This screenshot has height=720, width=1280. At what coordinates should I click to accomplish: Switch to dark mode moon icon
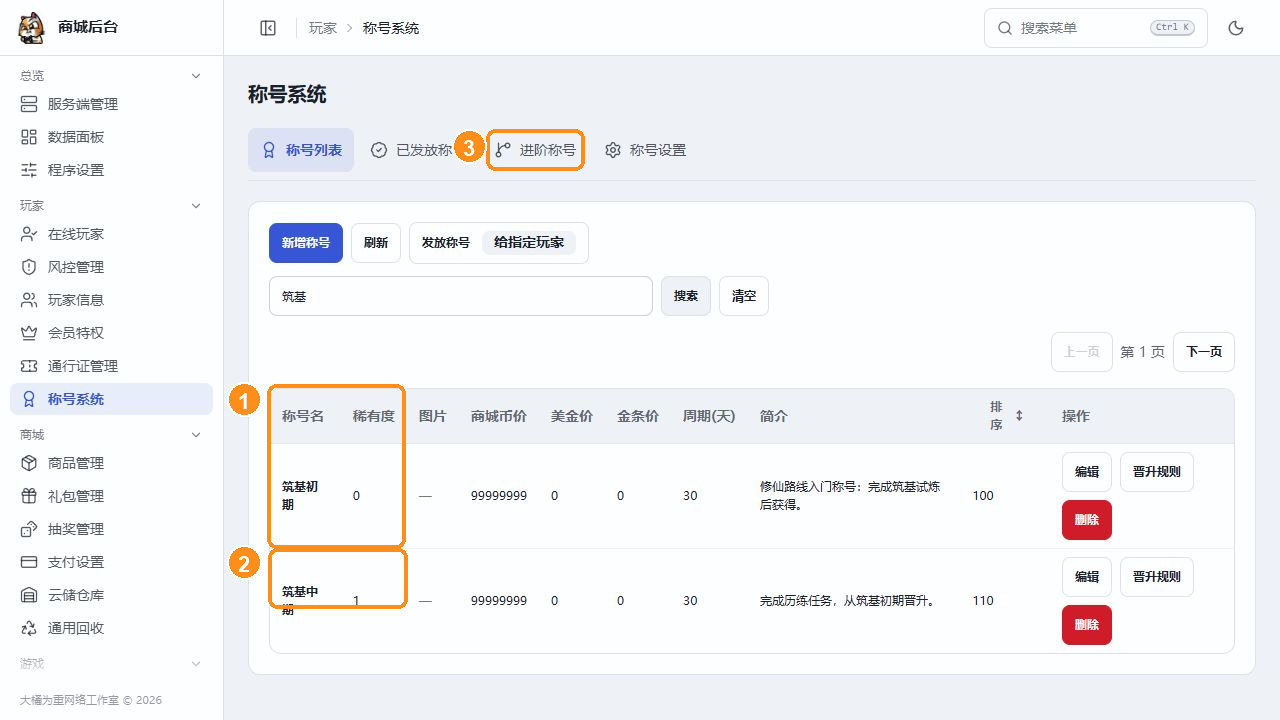(1236, 28)
